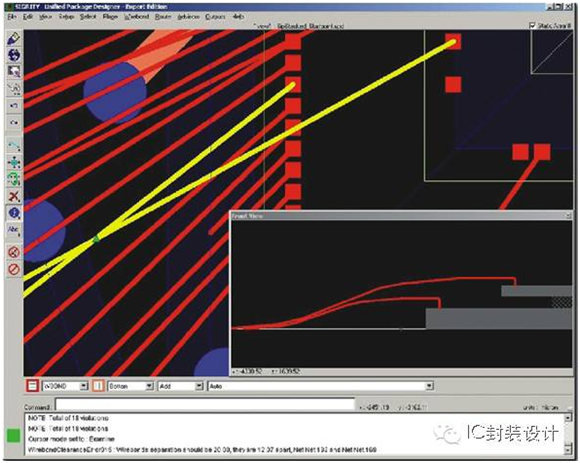Click the orange vertical layer swatch
The width and height of the screenshot is (580, 463).
click(x=98, y=386)
